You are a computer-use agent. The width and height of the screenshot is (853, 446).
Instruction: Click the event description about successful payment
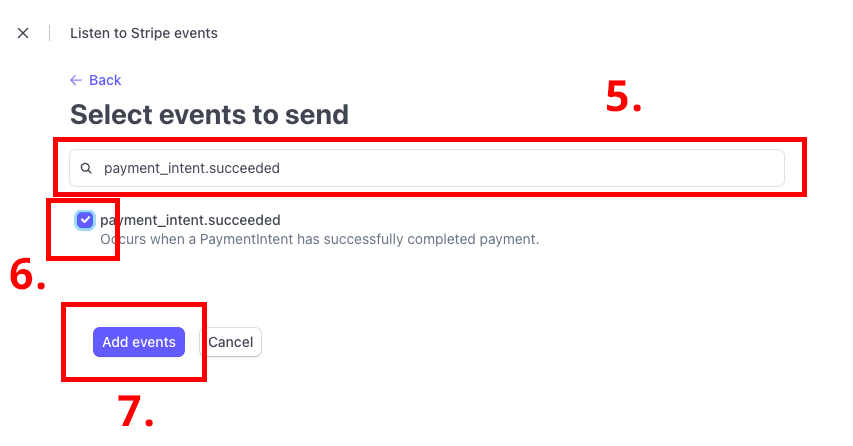(x=320, y=239)
